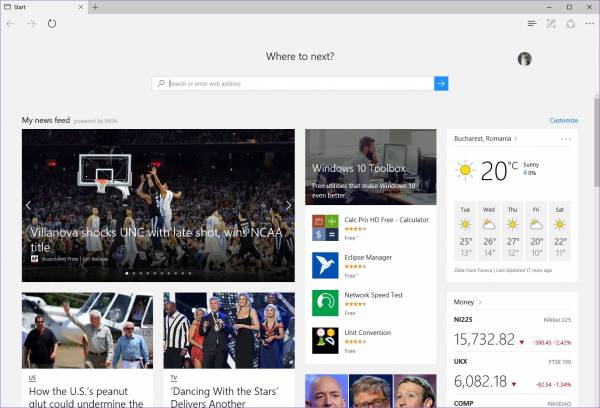Select Friday forecast column

coord(536,231)
